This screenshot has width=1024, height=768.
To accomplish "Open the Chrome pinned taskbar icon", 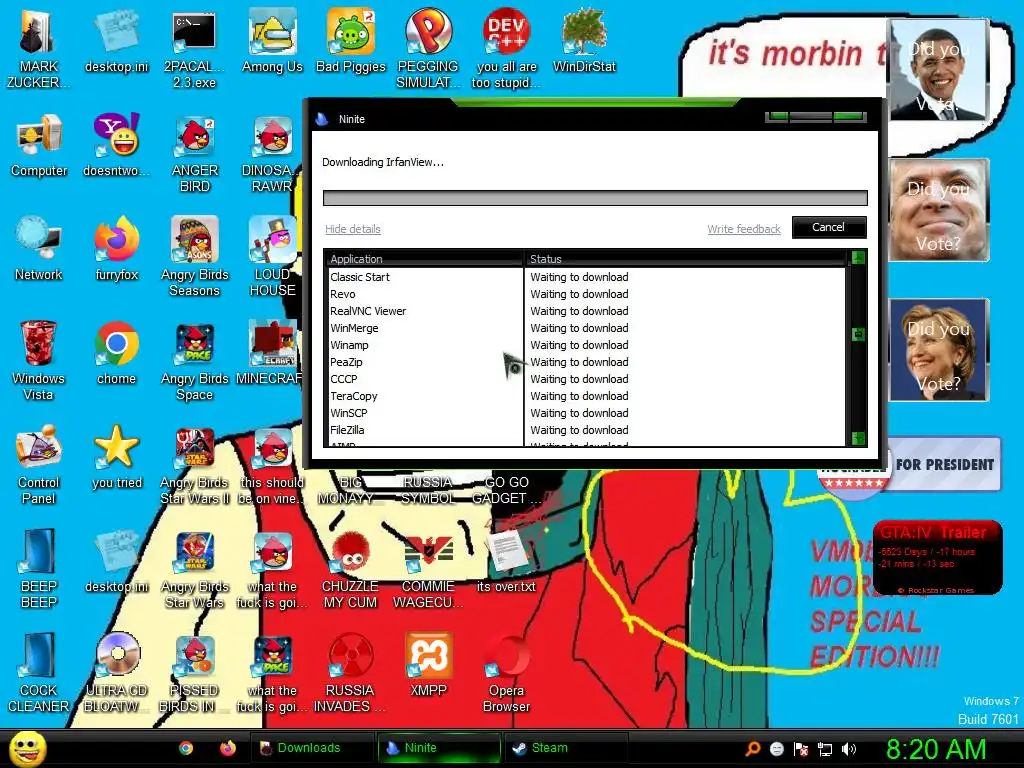I will pos(186,748).
